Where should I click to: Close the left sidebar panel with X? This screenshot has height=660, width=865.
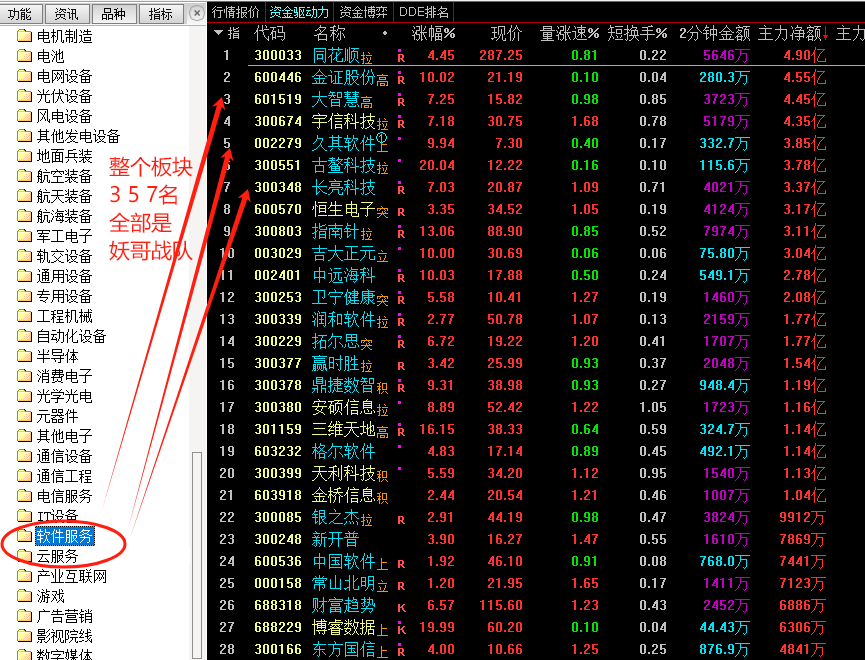[196, 13]
